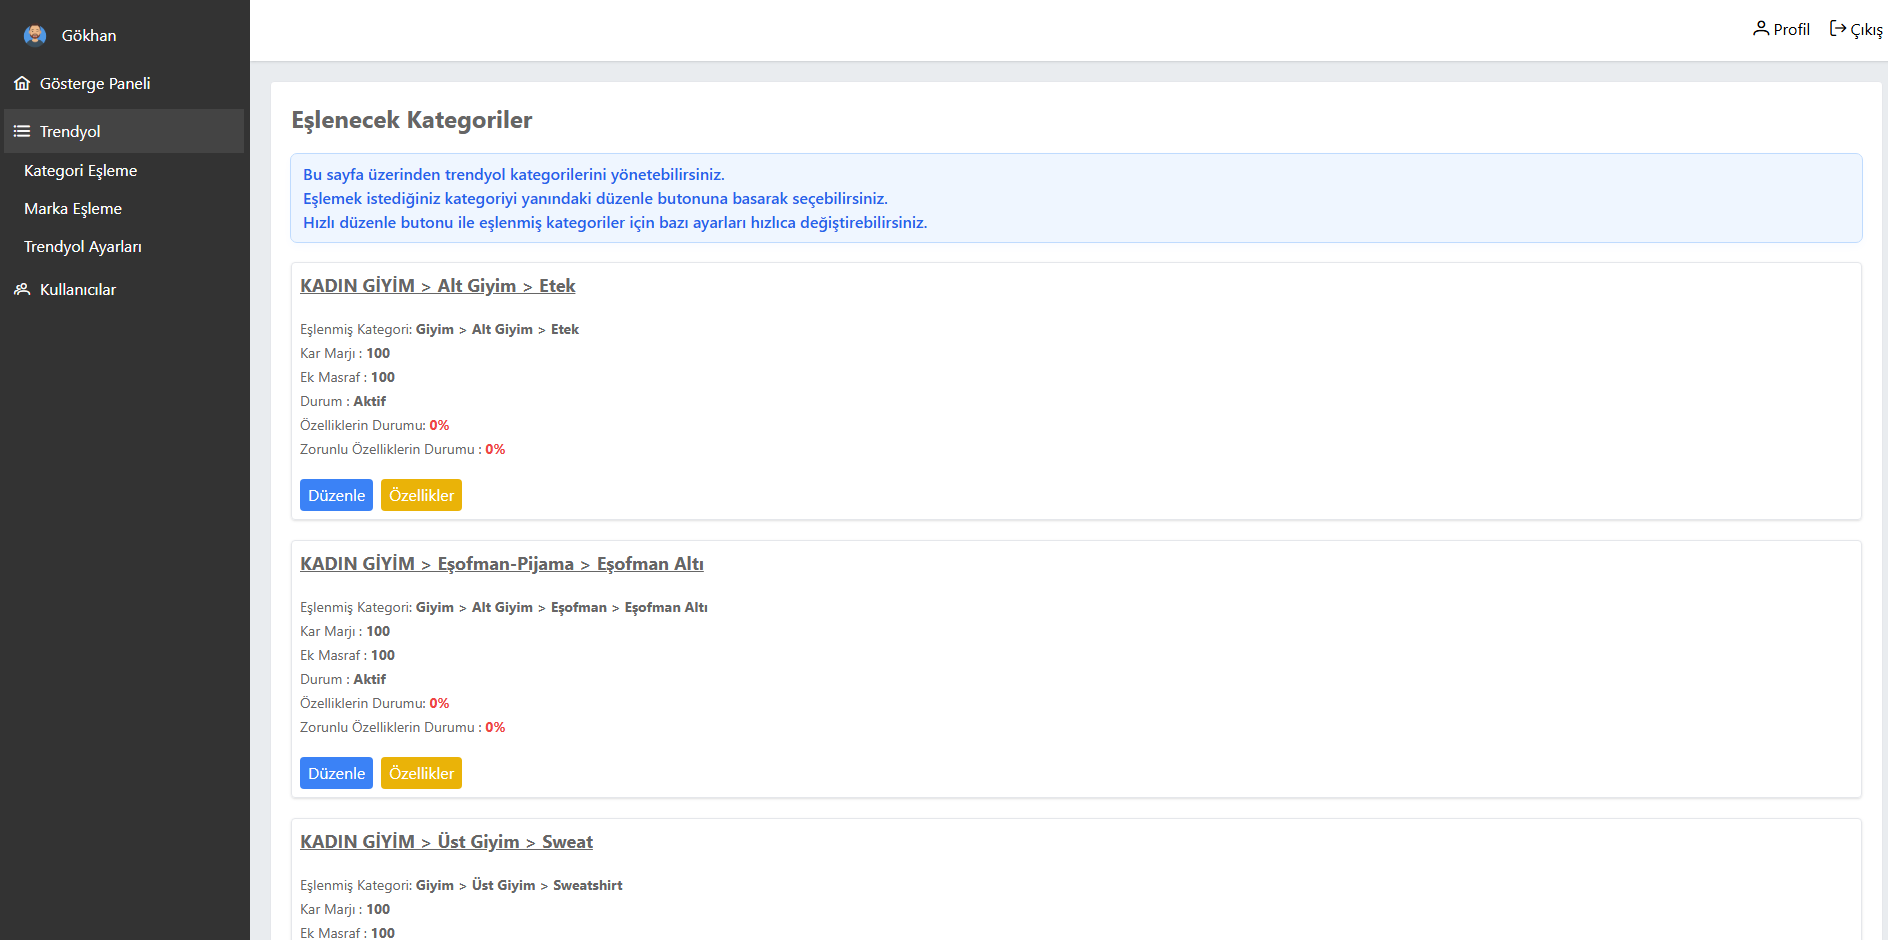Viewport: 1888px width, 940px height.
Task: Open Kategori Eşleme submenu item
Action: [x=80, y=171]
